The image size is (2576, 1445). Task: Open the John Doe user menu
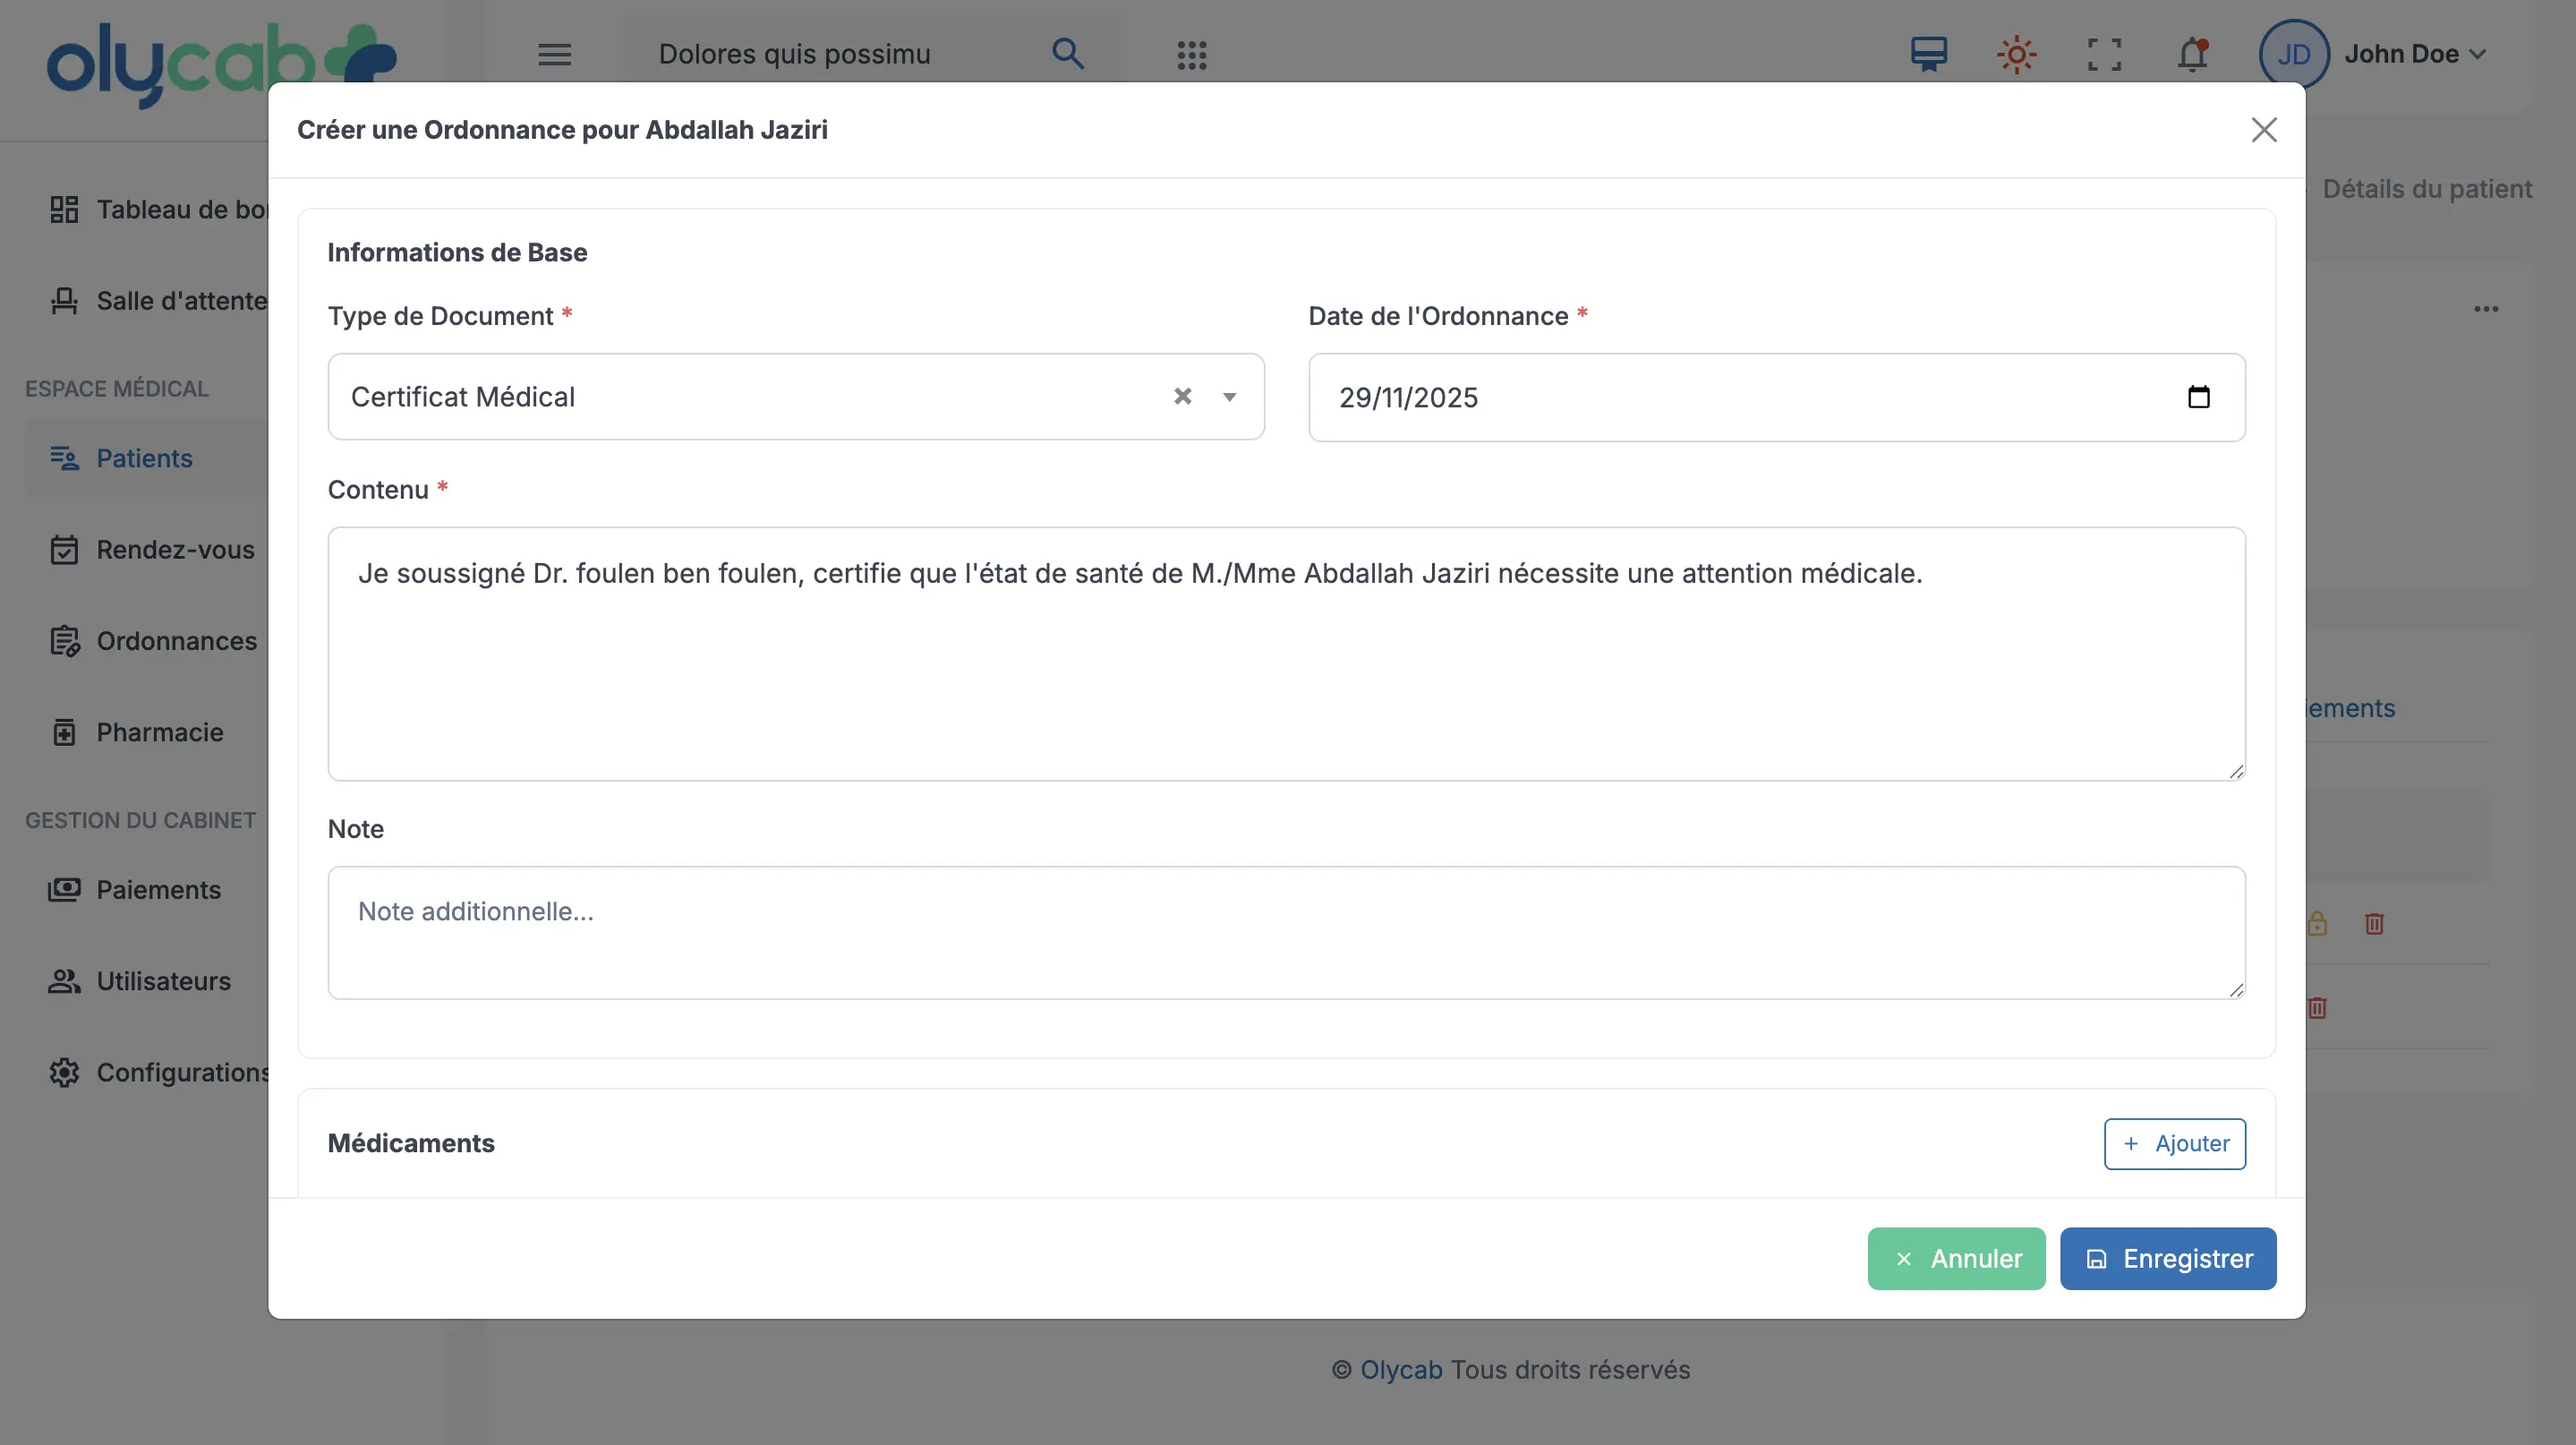click(2400, 54)
